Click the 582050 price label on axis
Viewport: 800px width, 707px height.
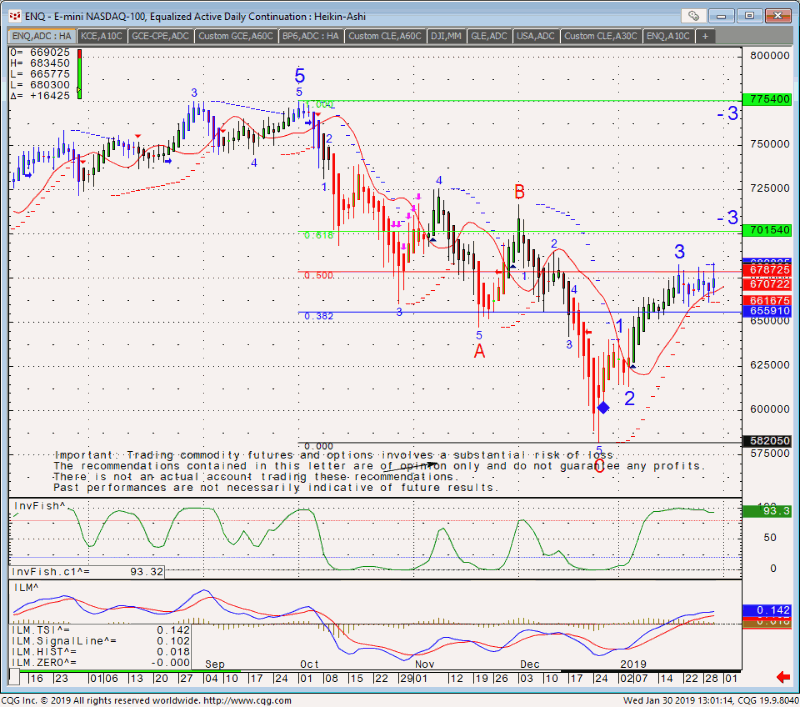(769, 441)
